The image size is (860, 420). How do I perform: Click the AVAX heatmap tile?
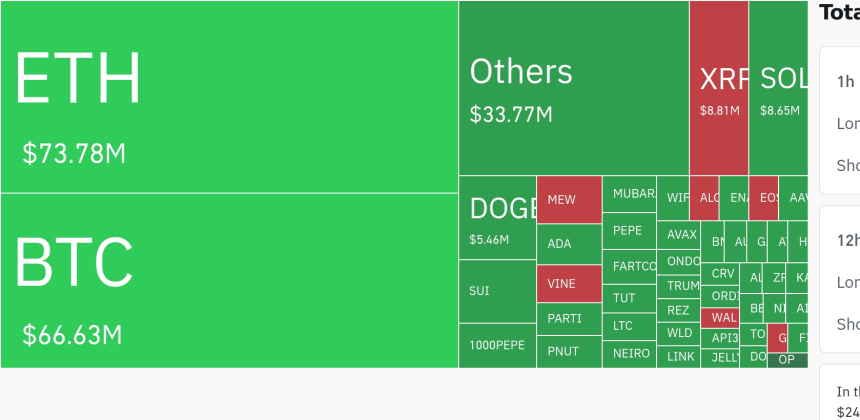click(679, 235)
